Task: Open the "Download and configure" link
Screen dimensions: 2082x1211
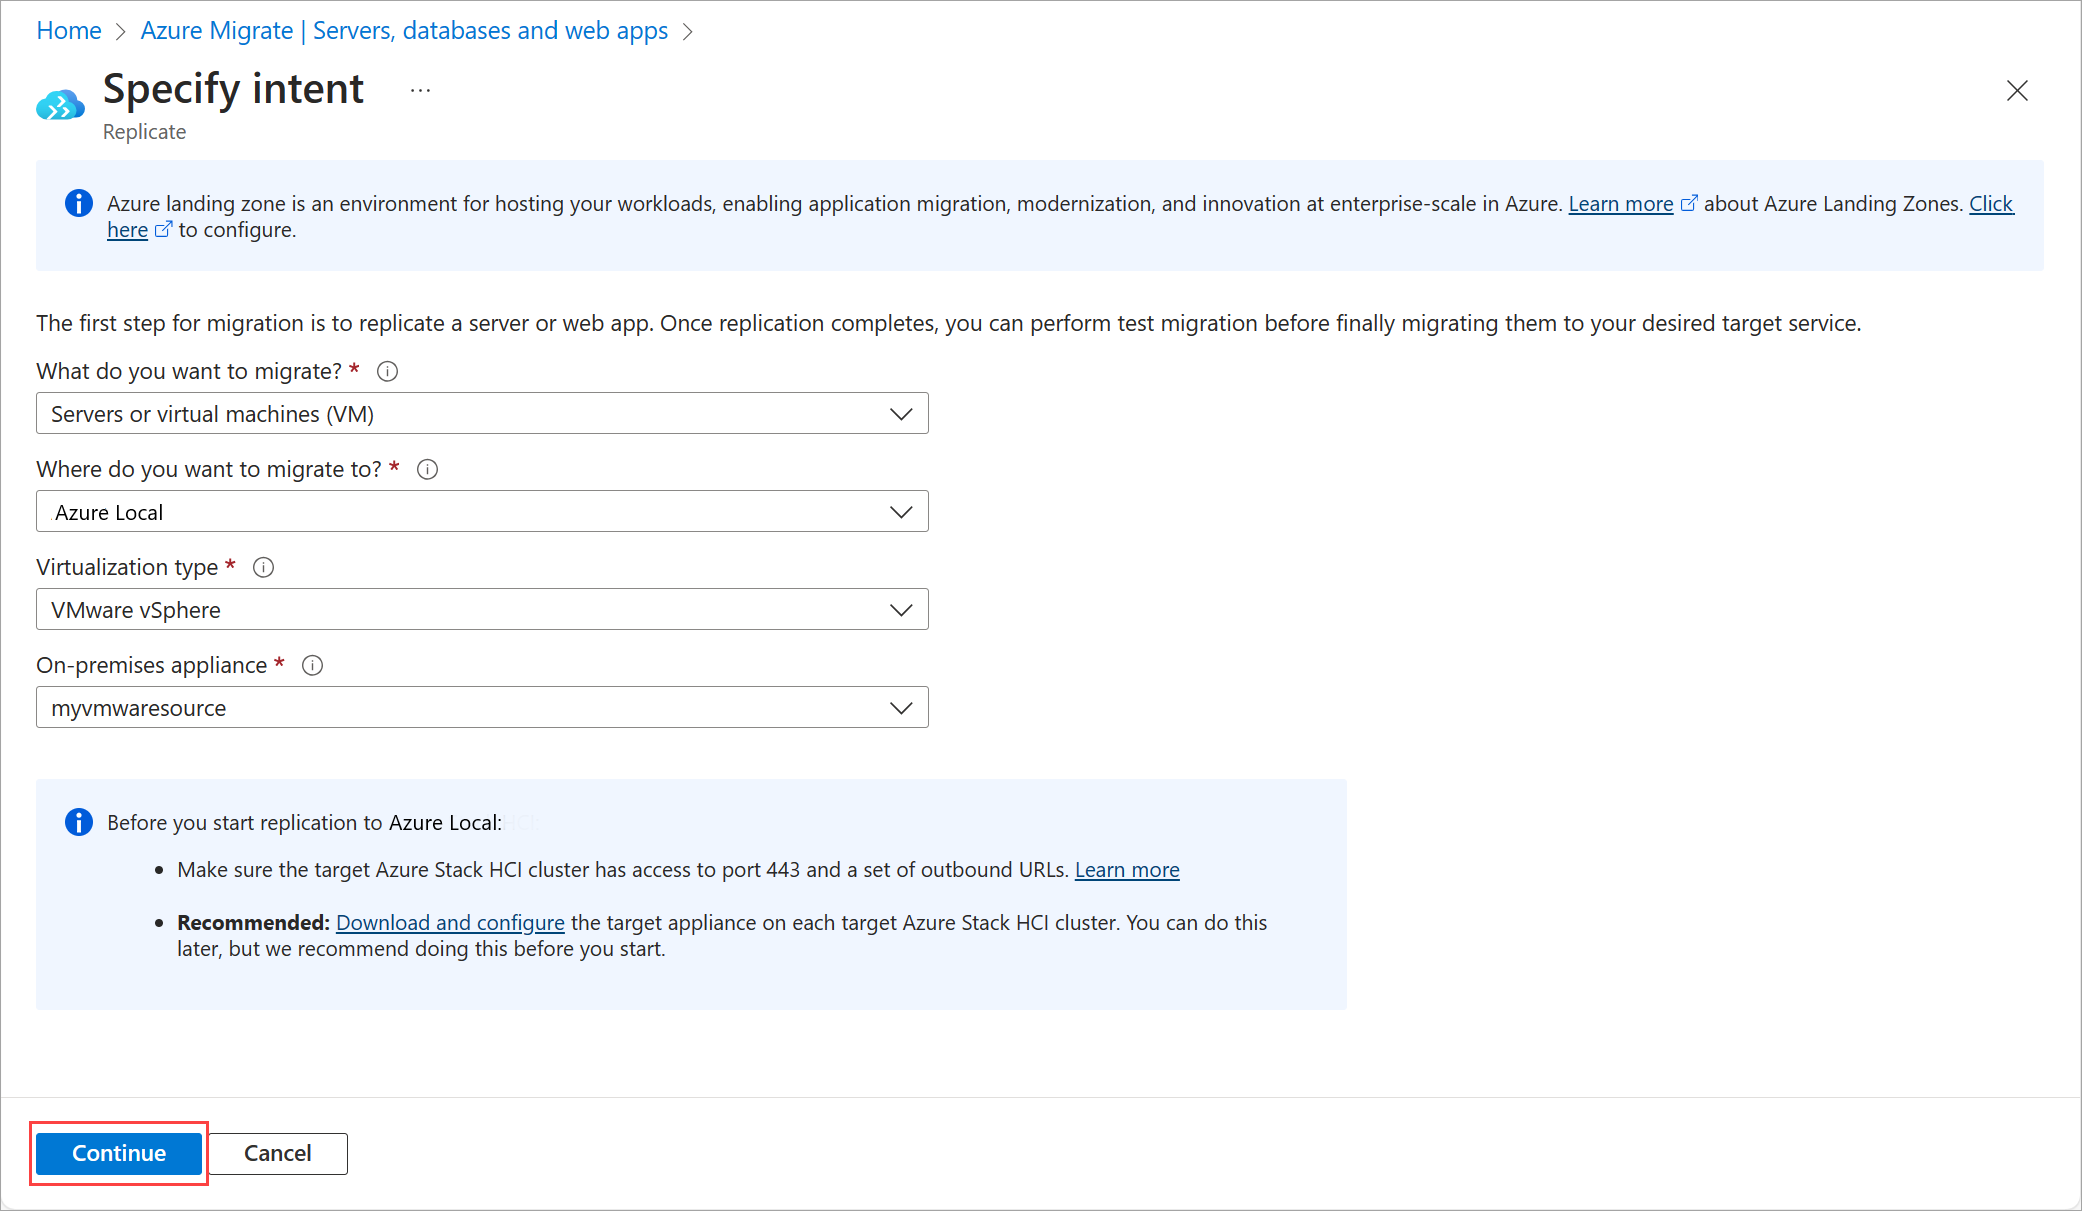Action: click(x=450, y=922)
